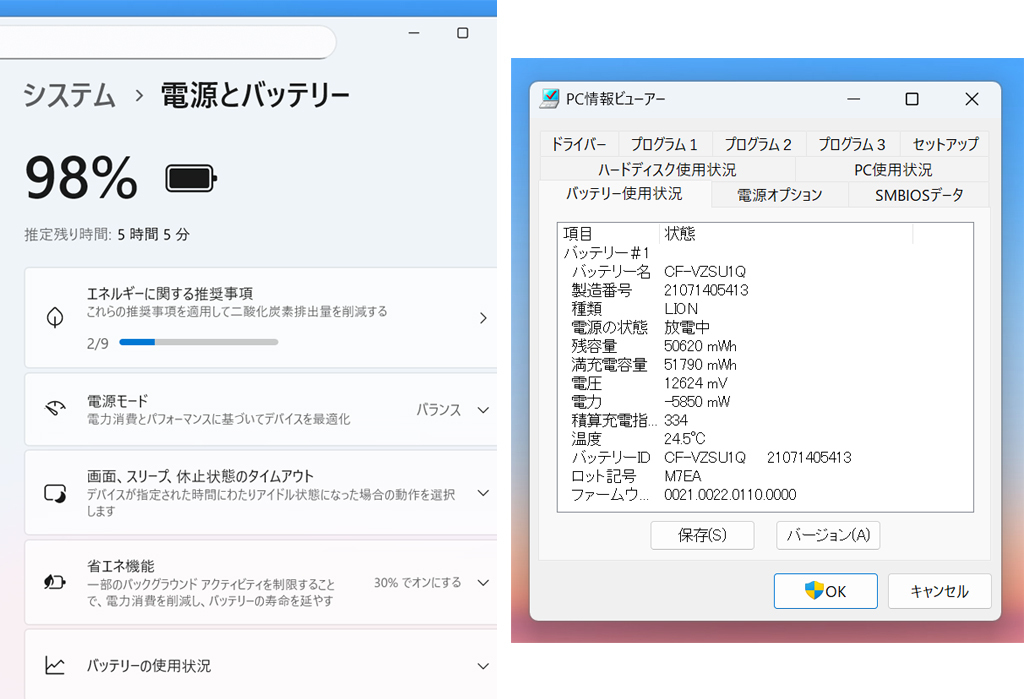
Task: Click the search field at the top left
Action: [x=170, y=42]
